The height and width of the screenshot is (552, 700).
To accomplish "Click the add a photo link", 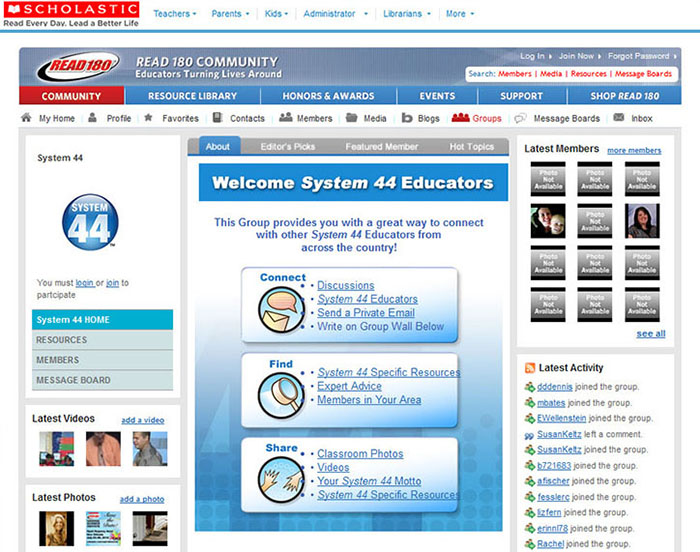I will 142,499.
